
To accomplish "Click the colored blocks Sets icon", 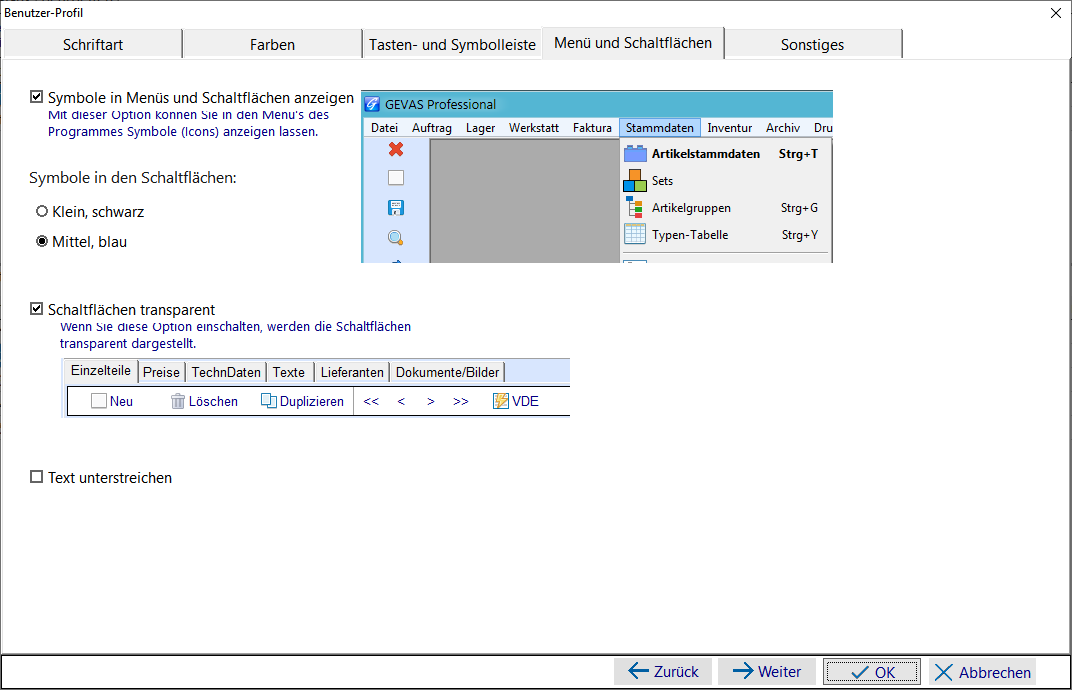I will click(x=635, y=181).
